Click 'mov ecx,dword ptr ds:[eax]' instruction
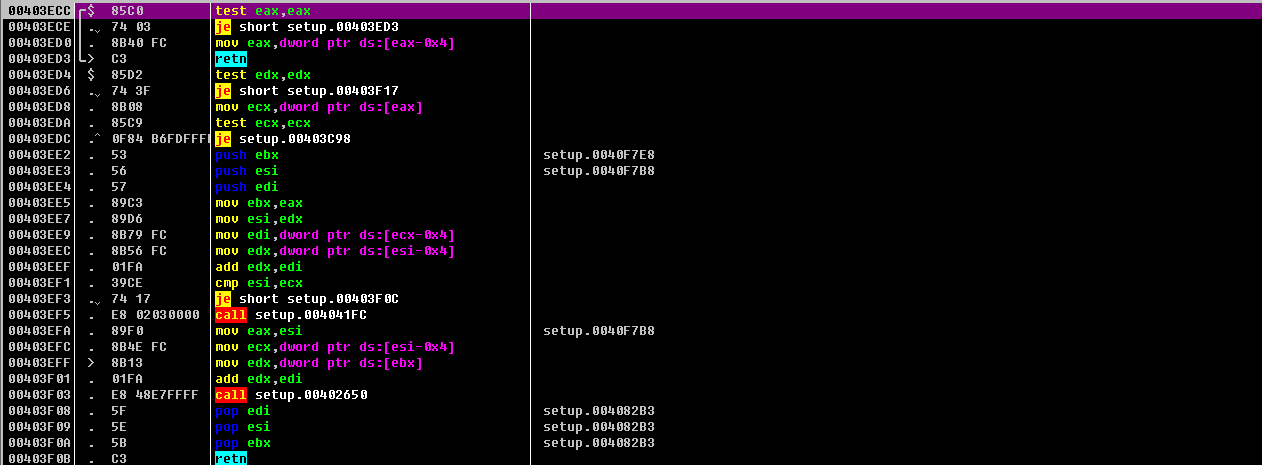Screen dimensions: 1262x465 319,107
